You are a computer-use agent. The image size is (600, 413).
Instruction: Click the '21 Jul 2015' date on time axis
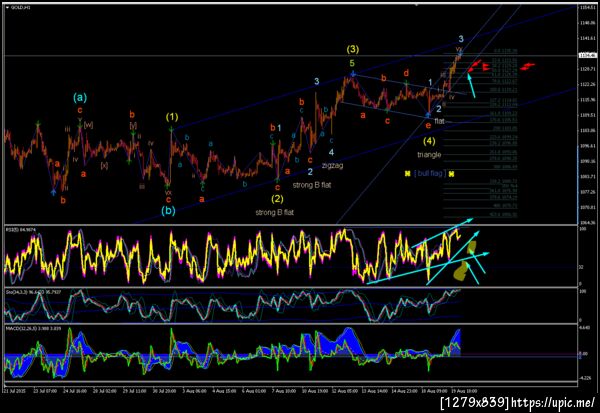[13, 391]
